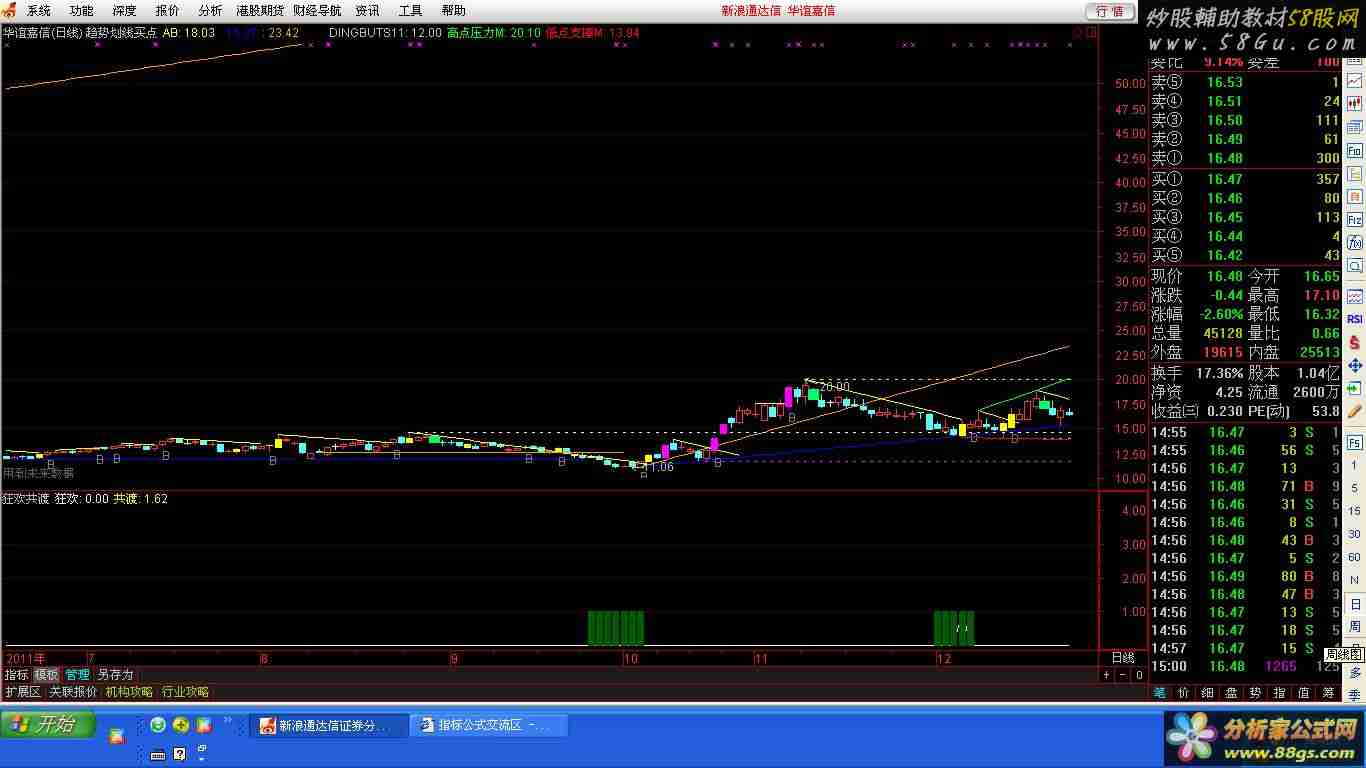Open the 行业攻略 tab
The width and height of the screenshot is (1366, 768).
coord(185,692)
